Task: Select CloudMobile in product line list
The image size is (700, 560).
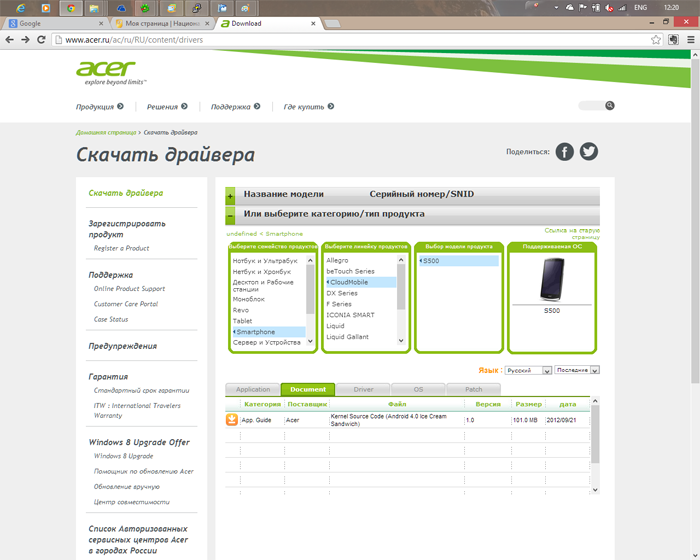Action: point(361,282)
